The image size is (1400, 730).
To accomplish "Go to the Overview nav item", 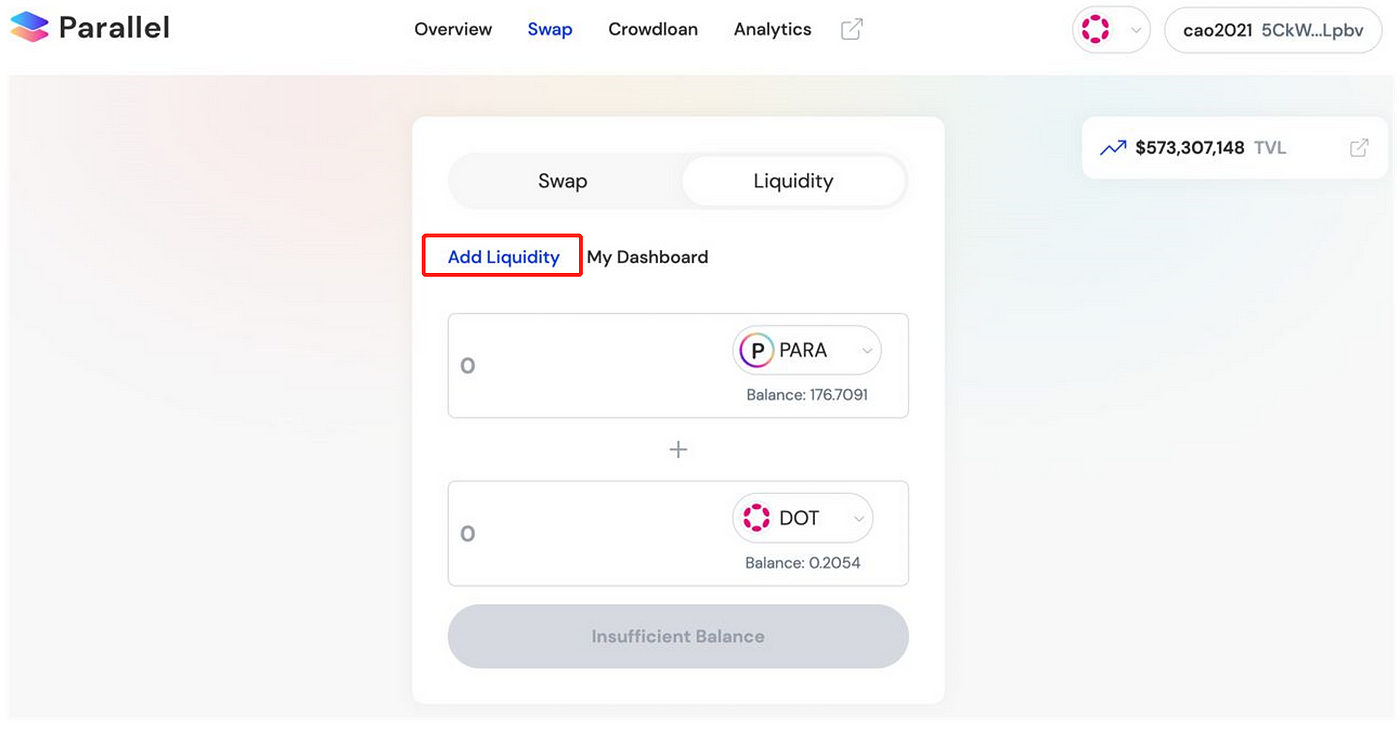I will click(453, 30).
